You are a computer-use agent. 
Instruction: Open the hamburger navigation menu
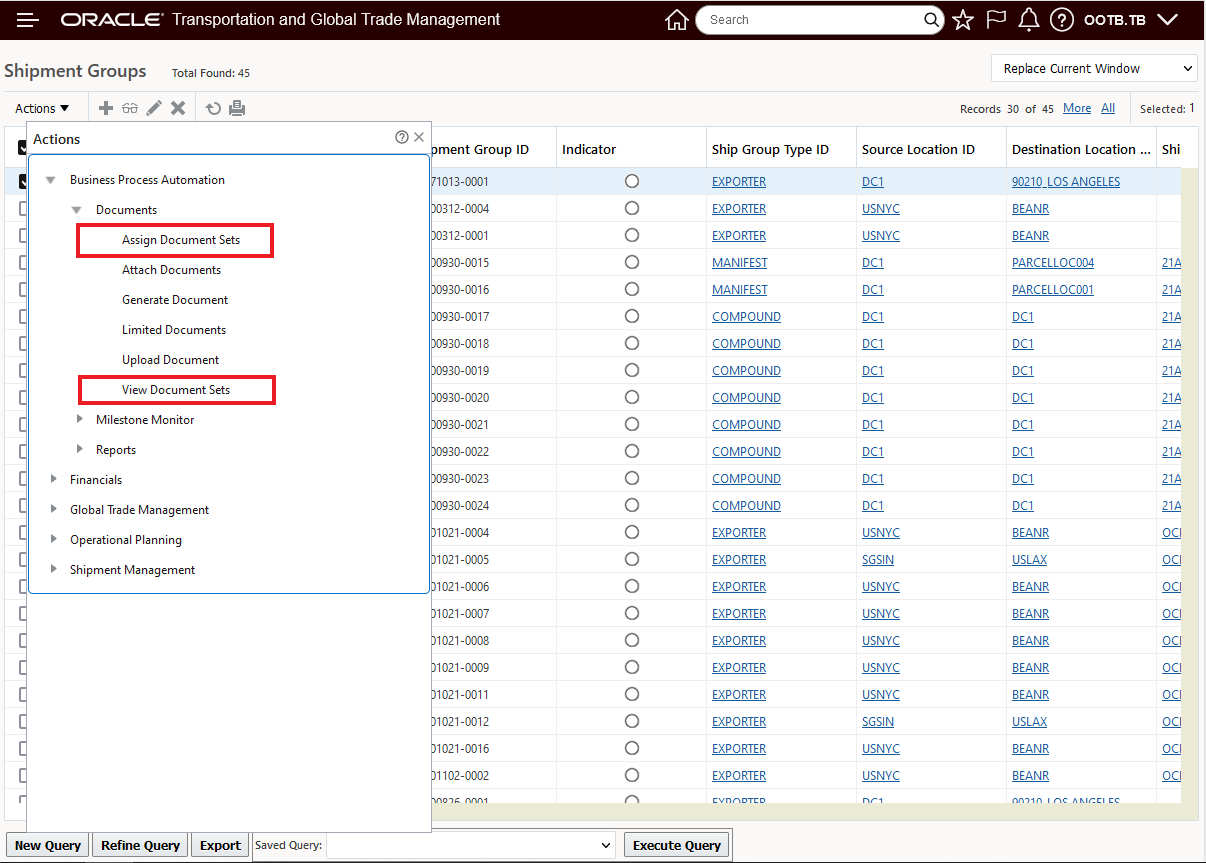(27, 20)
